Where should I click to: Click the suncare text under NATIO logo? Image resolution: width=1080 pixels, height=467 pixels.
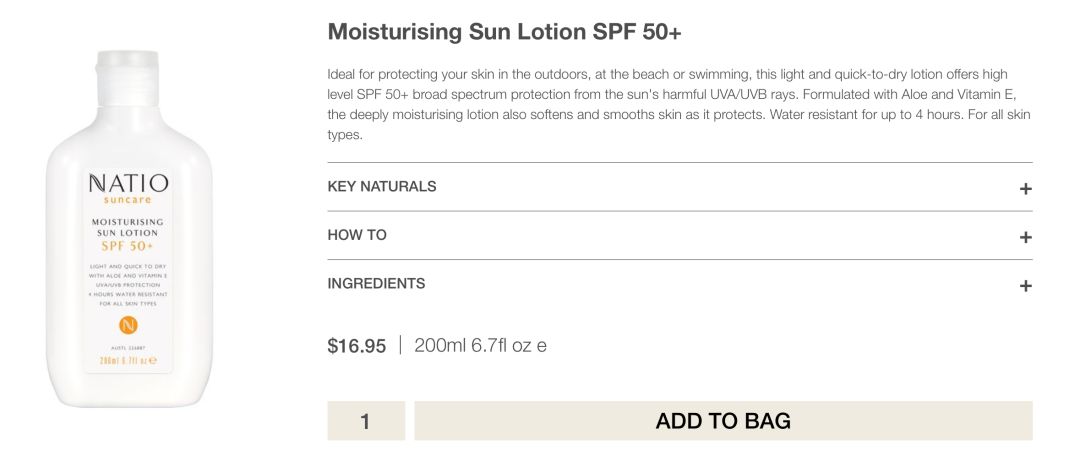click(127, 200)
